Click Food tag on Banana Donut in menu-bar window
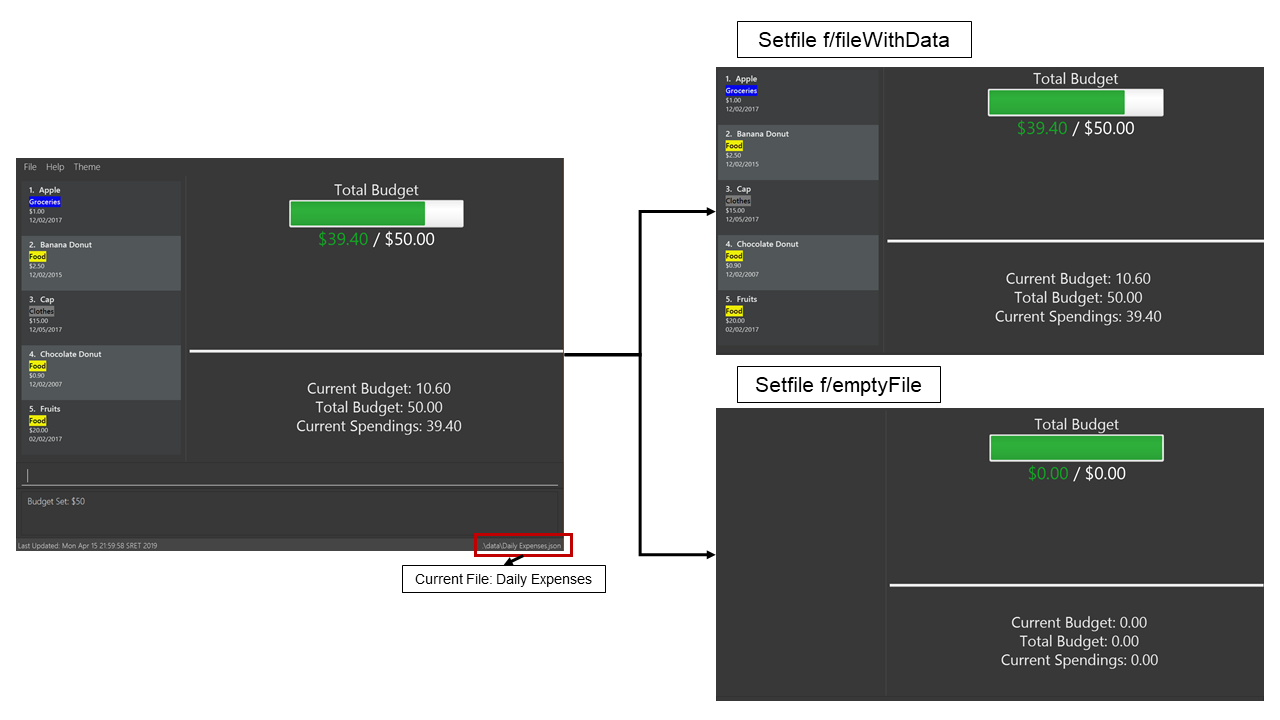This screenshot has height=720, width=1280. pyautogui.click(x=37, y=257)
